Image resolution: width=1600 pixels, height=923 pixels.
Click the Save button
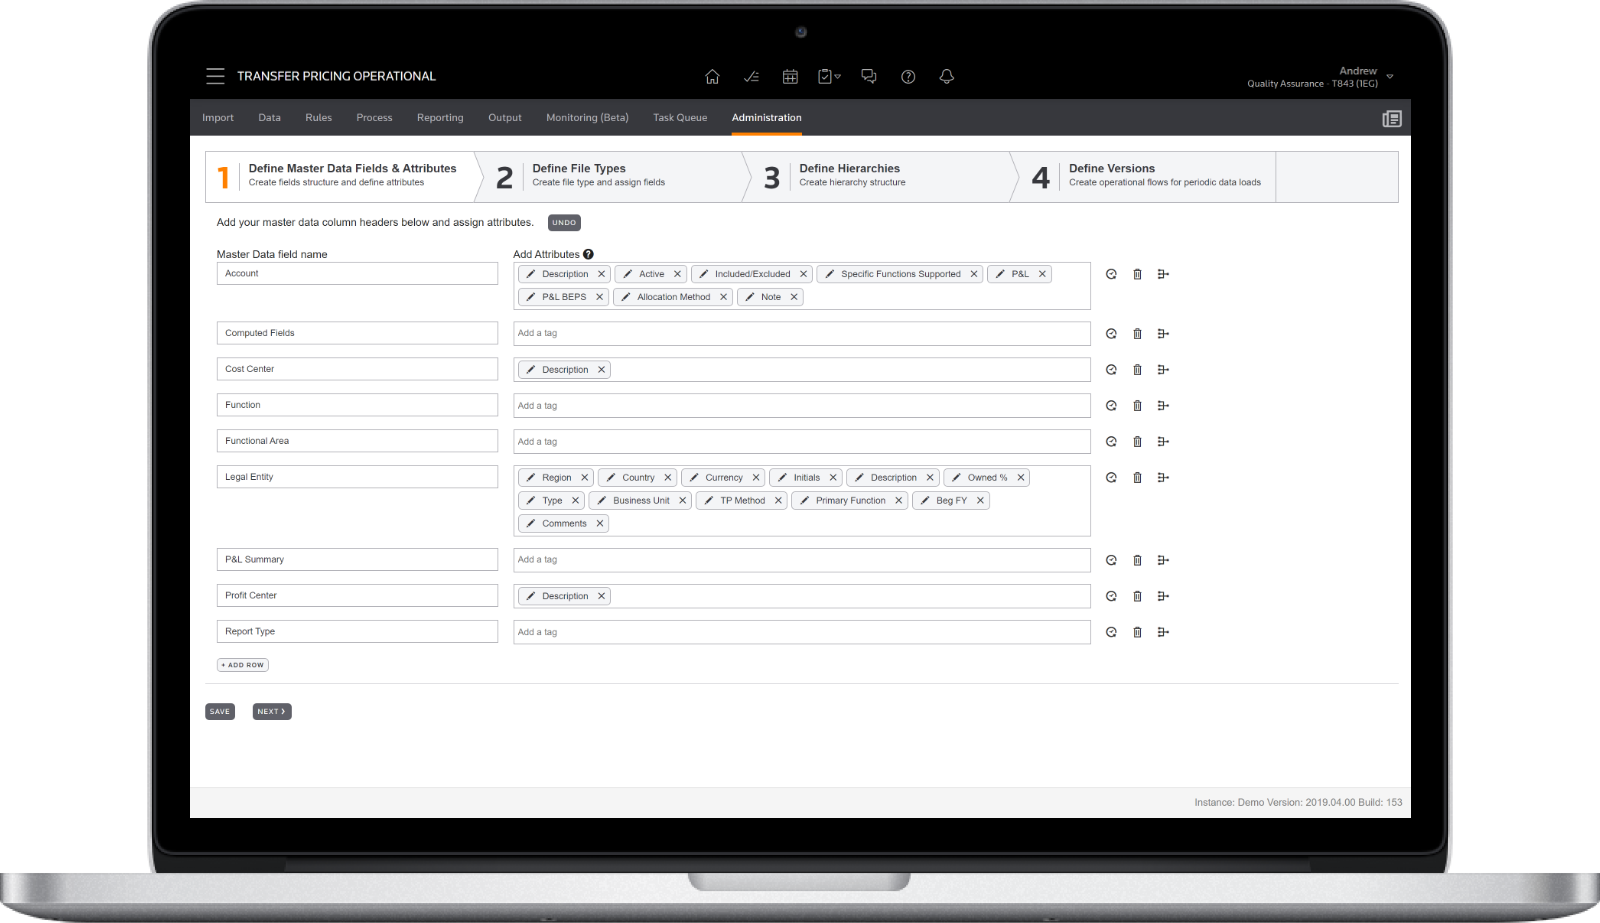click(x=220, y=712)
